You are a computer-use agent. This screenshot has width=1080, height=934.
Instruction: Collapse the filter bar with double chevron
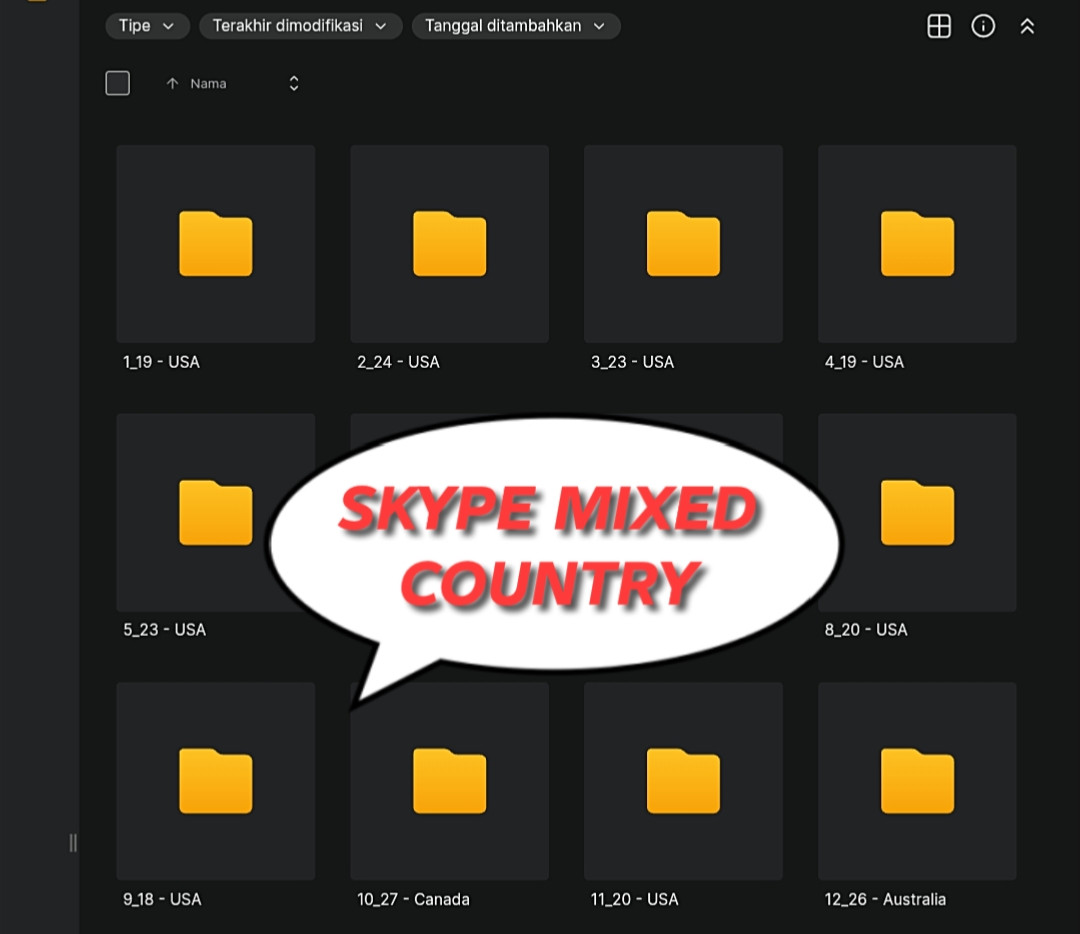(x=1027, y=26)
